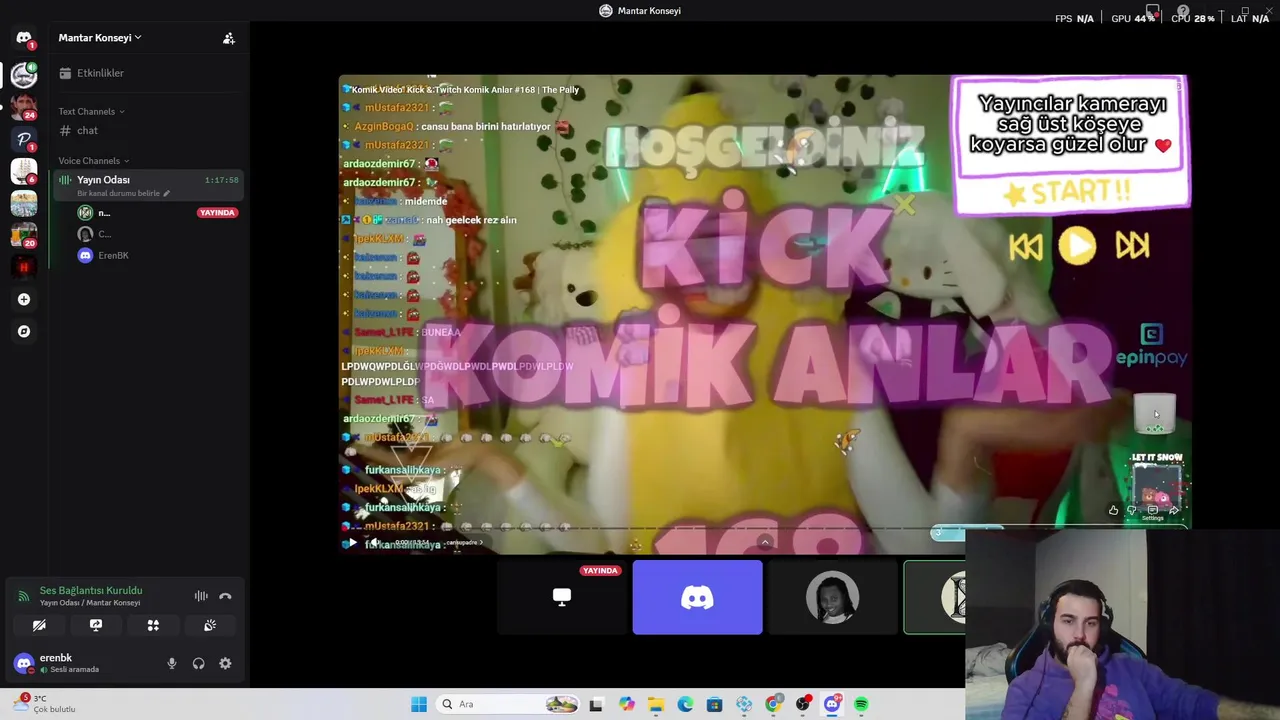1280x720 pixels.
Task: Click invite people icon beside server name
Action: (229, 38)
